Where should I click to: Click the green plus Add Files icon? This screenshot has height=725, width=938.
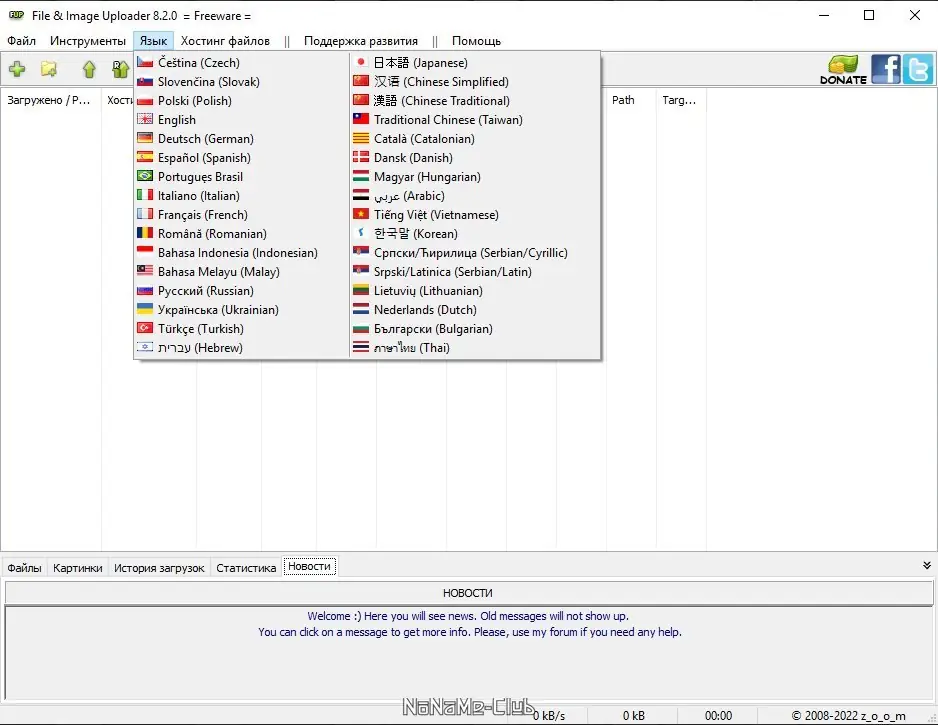[16, 69]
